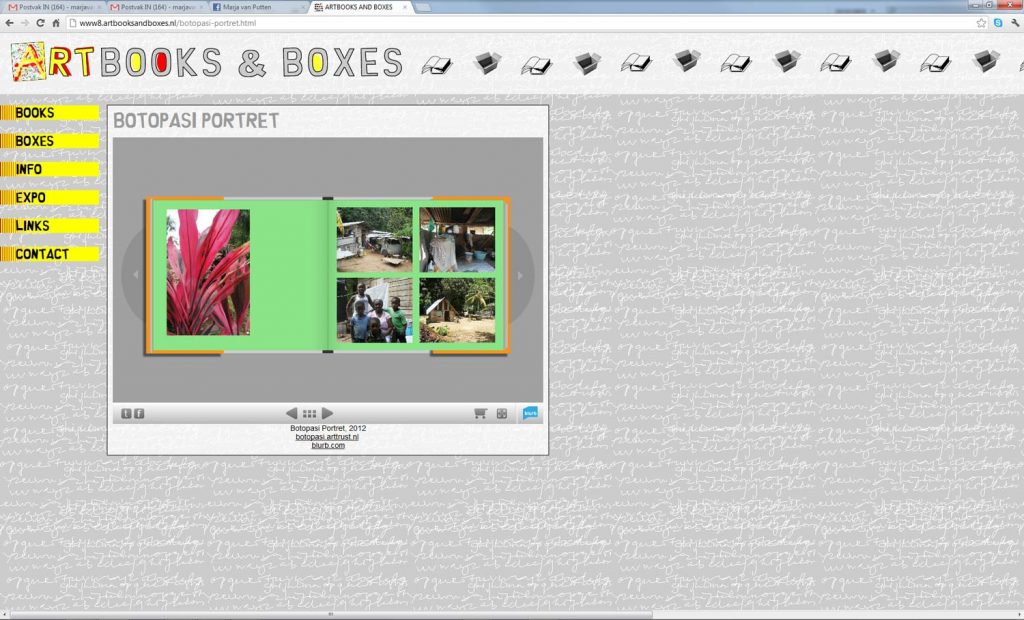Screen dimensions: 1024x620
Task: Click the first open box icon in header
Action: pyautogui.click(x=487, y=62)
